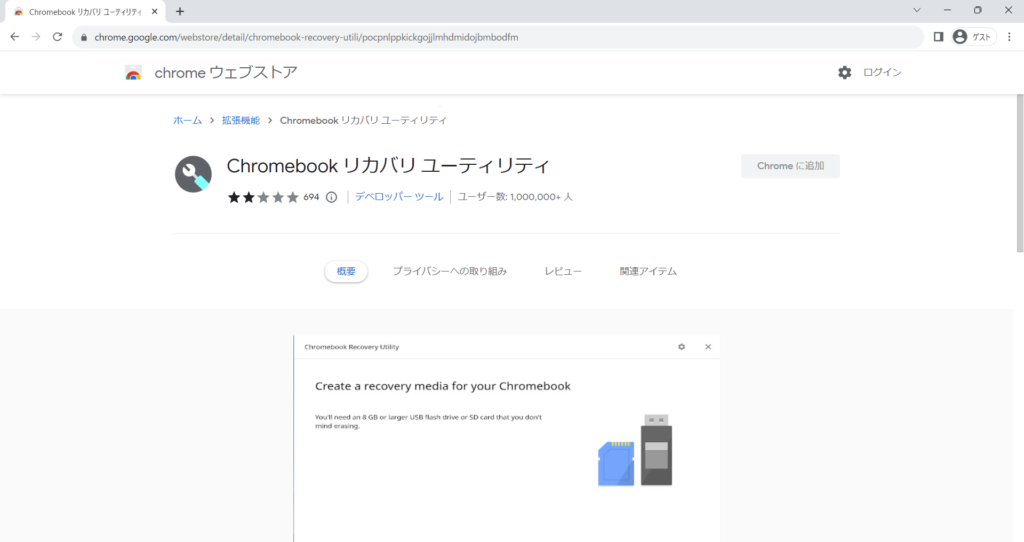Click the Chrome に追加 button
1024x542 pixels.
(x=790, y=166)
